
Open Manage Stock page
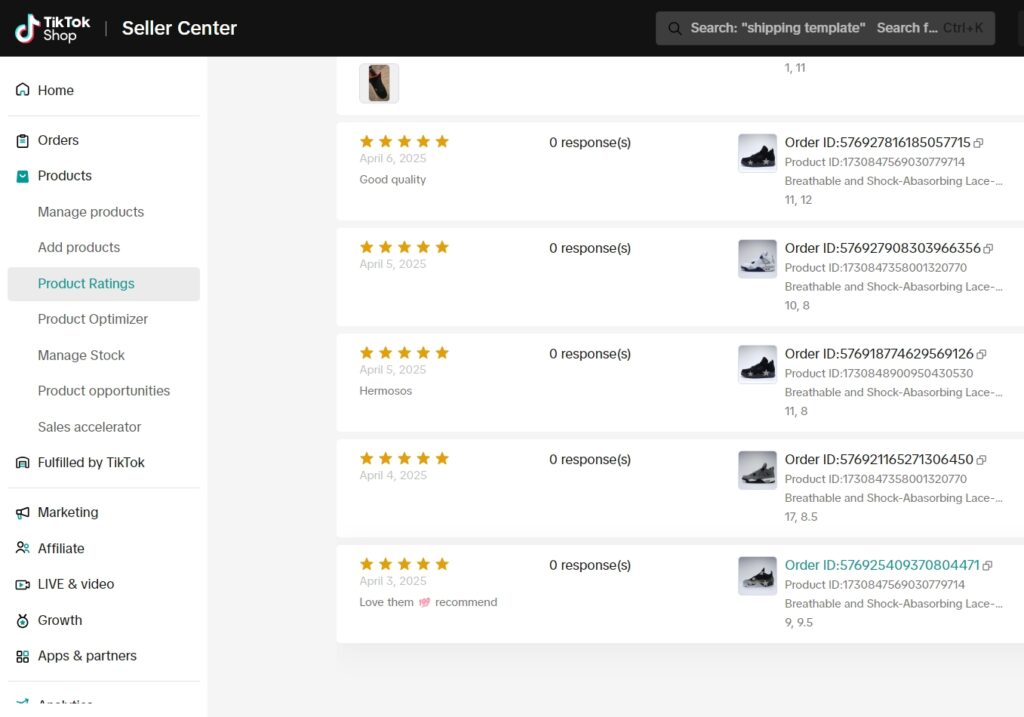click(x=81, y=355)
